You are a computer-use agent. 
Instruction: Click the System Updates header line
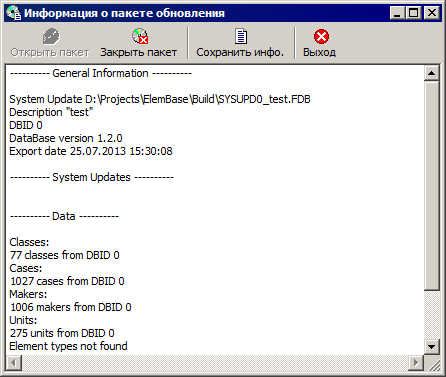pos(92,177)
